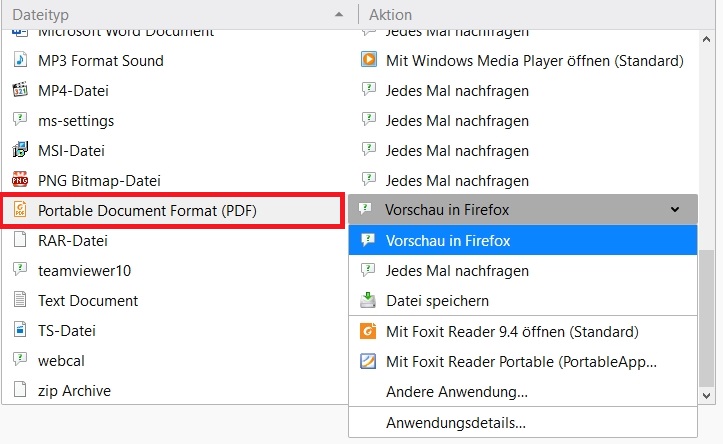The image size is (723, 444).
Task: Open the Vorschau in Firefox action dropdown
Action: click(x=523, y=210)
